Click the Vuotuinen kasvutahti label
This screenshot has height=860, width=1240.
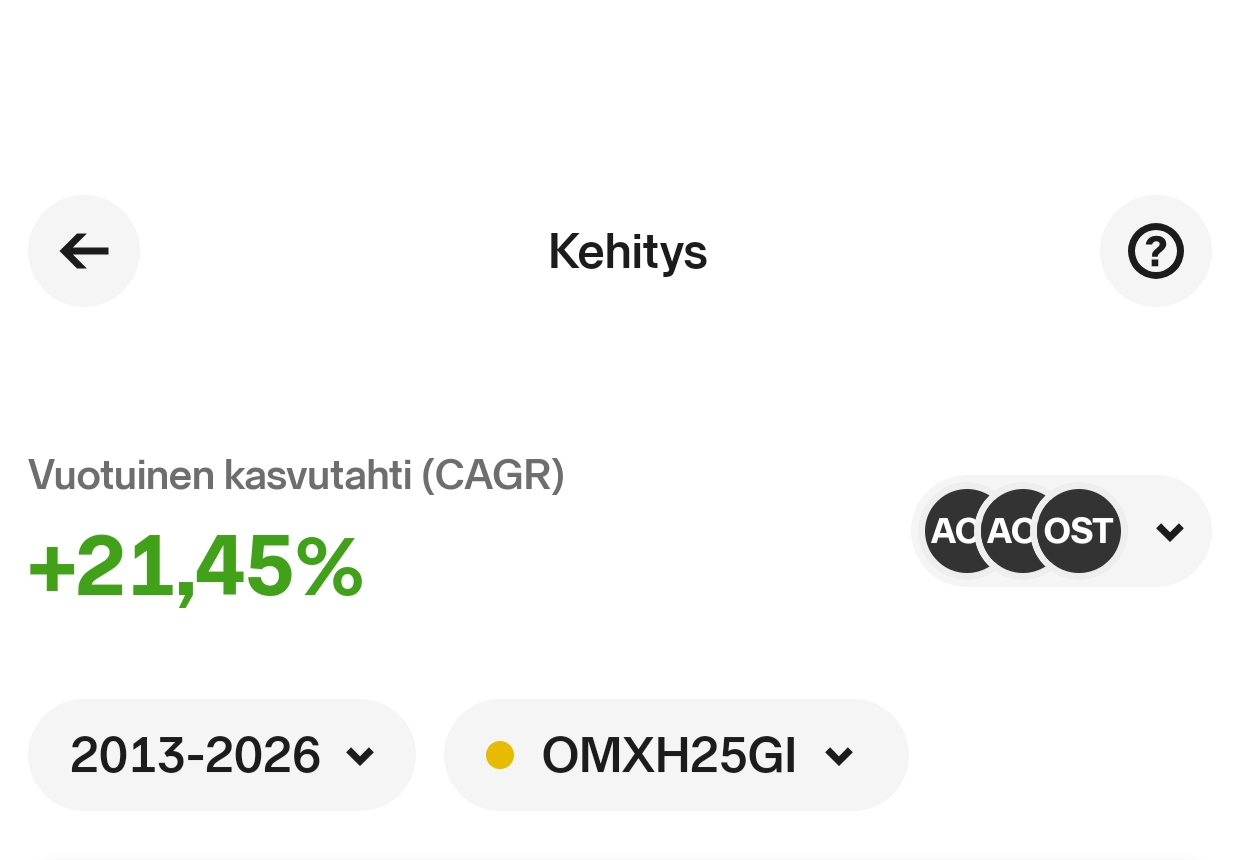coord(219,475)
